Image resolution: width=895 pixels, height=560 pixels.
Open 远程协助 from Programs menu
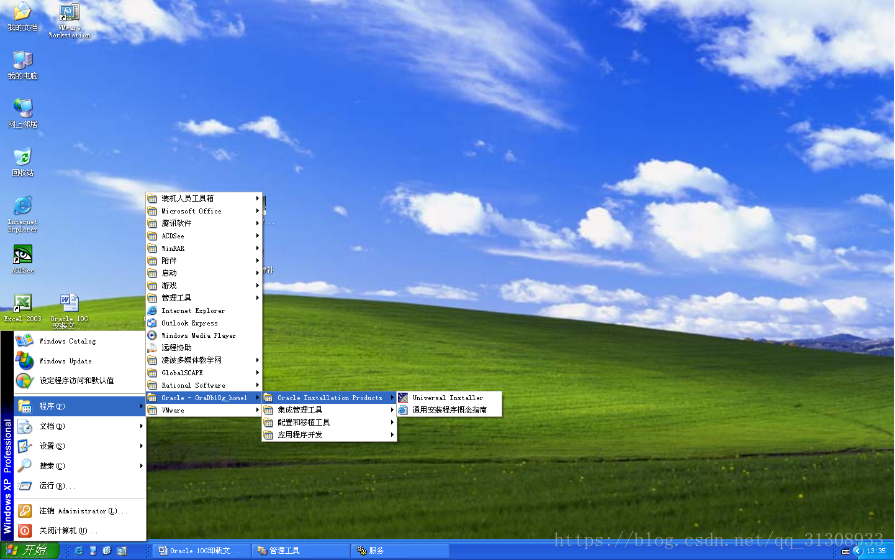point(204,348)
